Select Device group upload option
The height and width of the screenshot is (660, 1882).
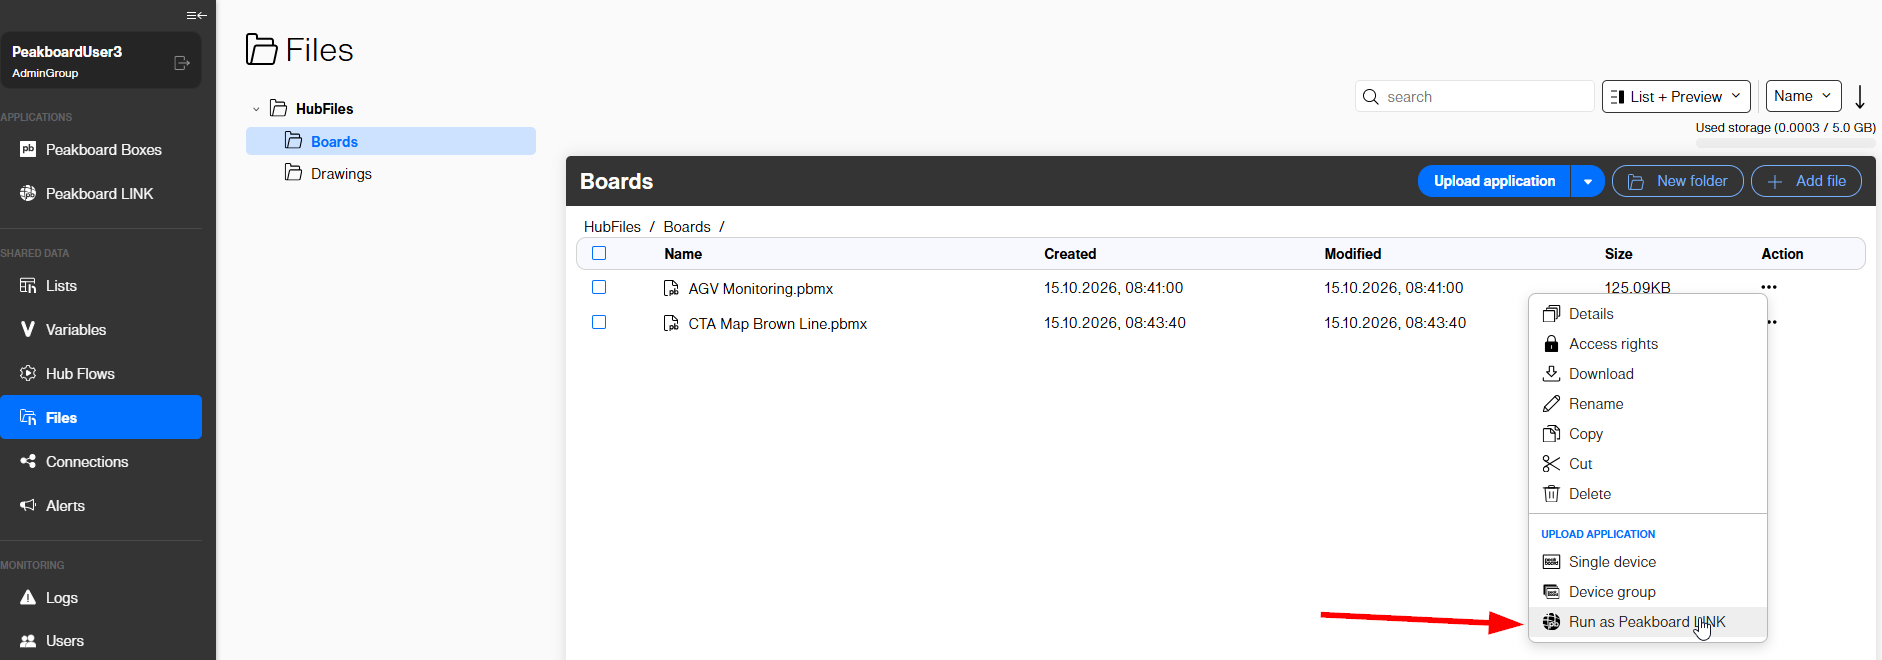click(1648, 592)
